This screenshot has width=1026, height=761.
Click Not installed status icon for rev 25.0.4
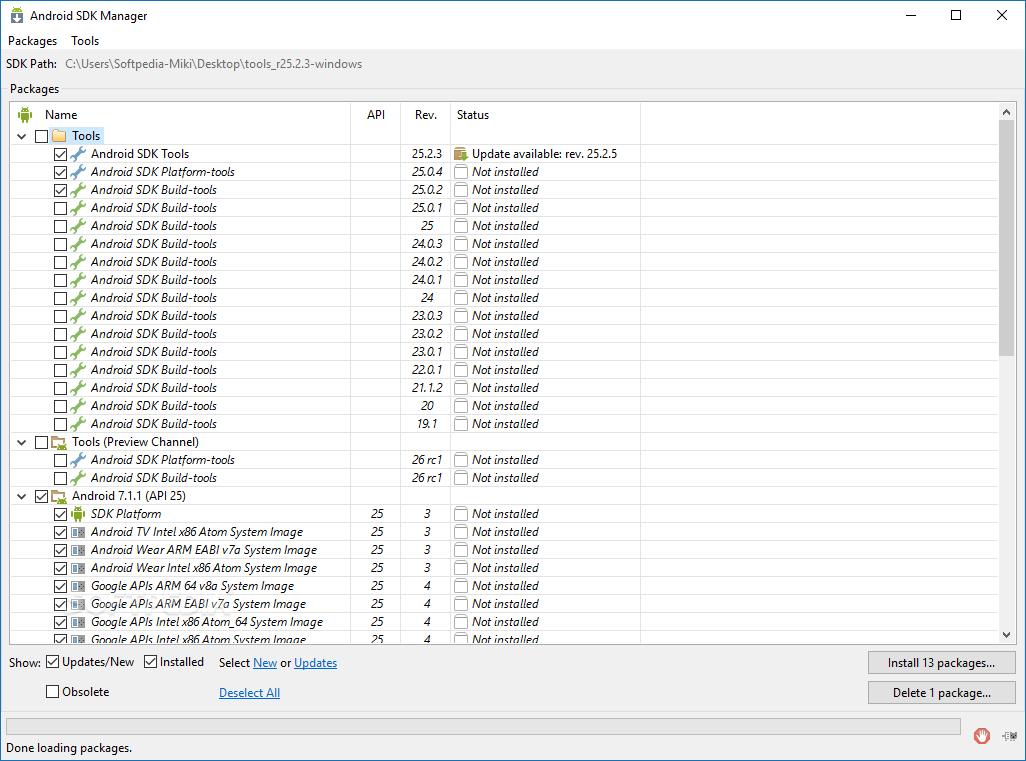(461, 172)
